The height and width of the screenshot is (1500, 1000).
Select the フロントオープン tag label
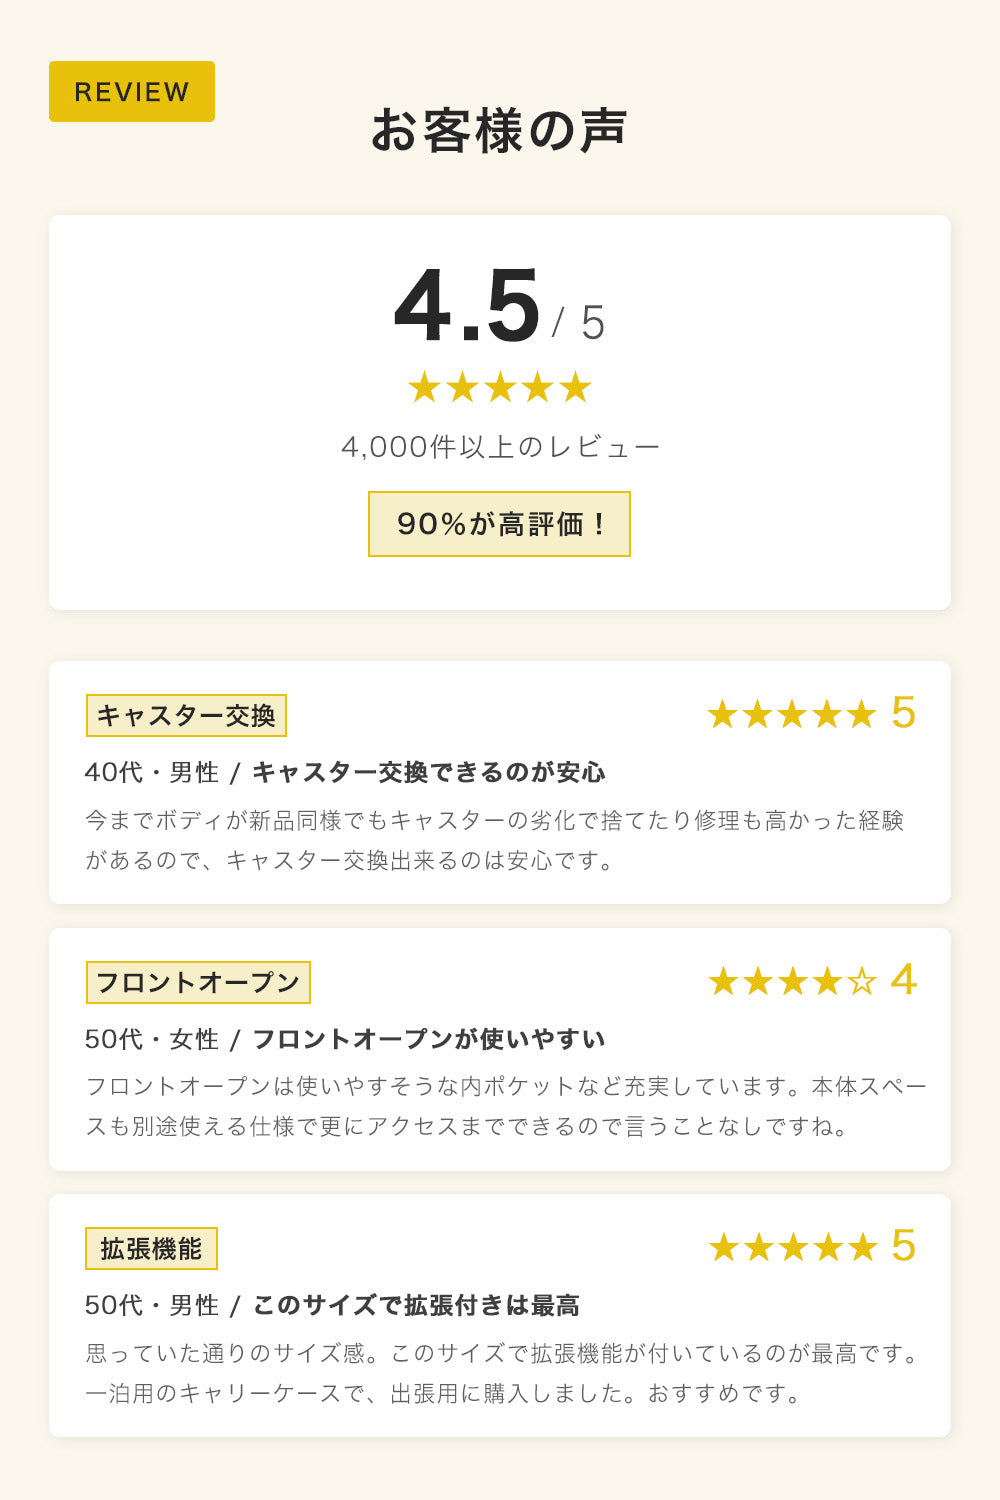(x=198, y=982)
